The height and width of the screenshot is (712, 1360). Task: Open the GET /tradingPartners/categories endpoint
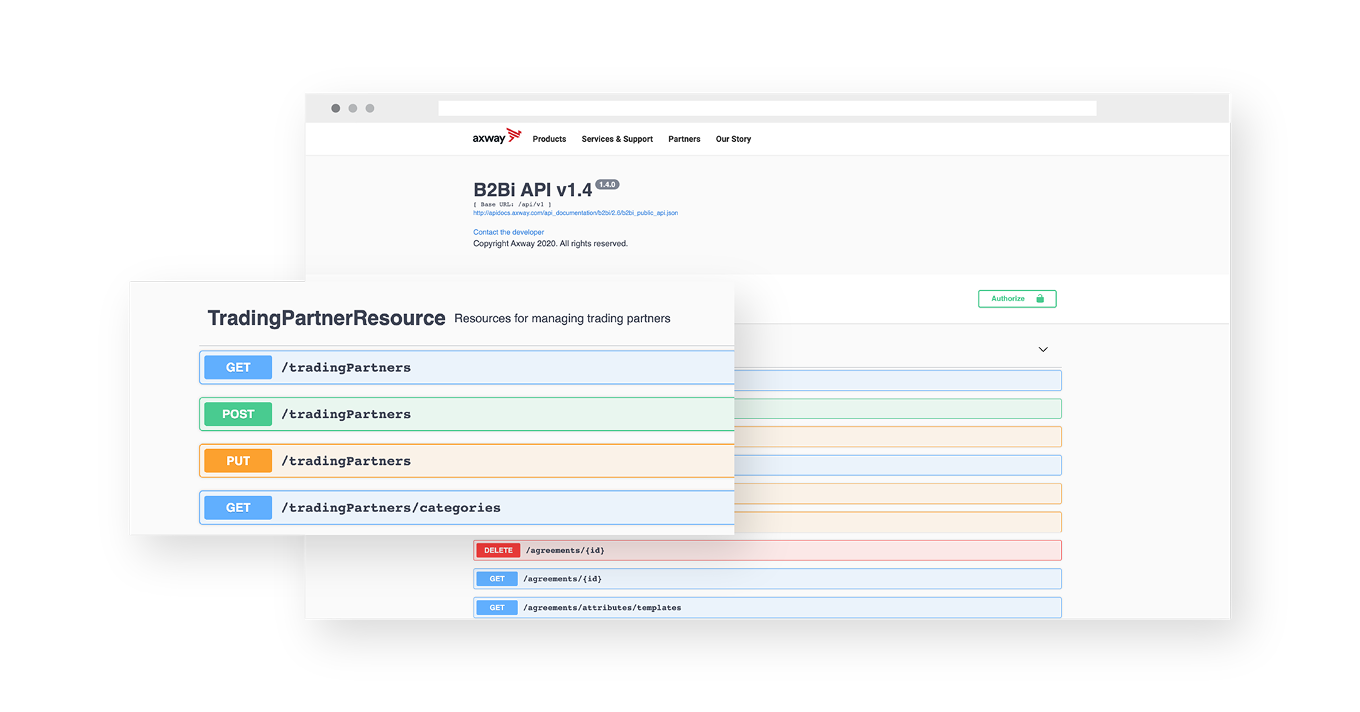(x=466, y=508)
